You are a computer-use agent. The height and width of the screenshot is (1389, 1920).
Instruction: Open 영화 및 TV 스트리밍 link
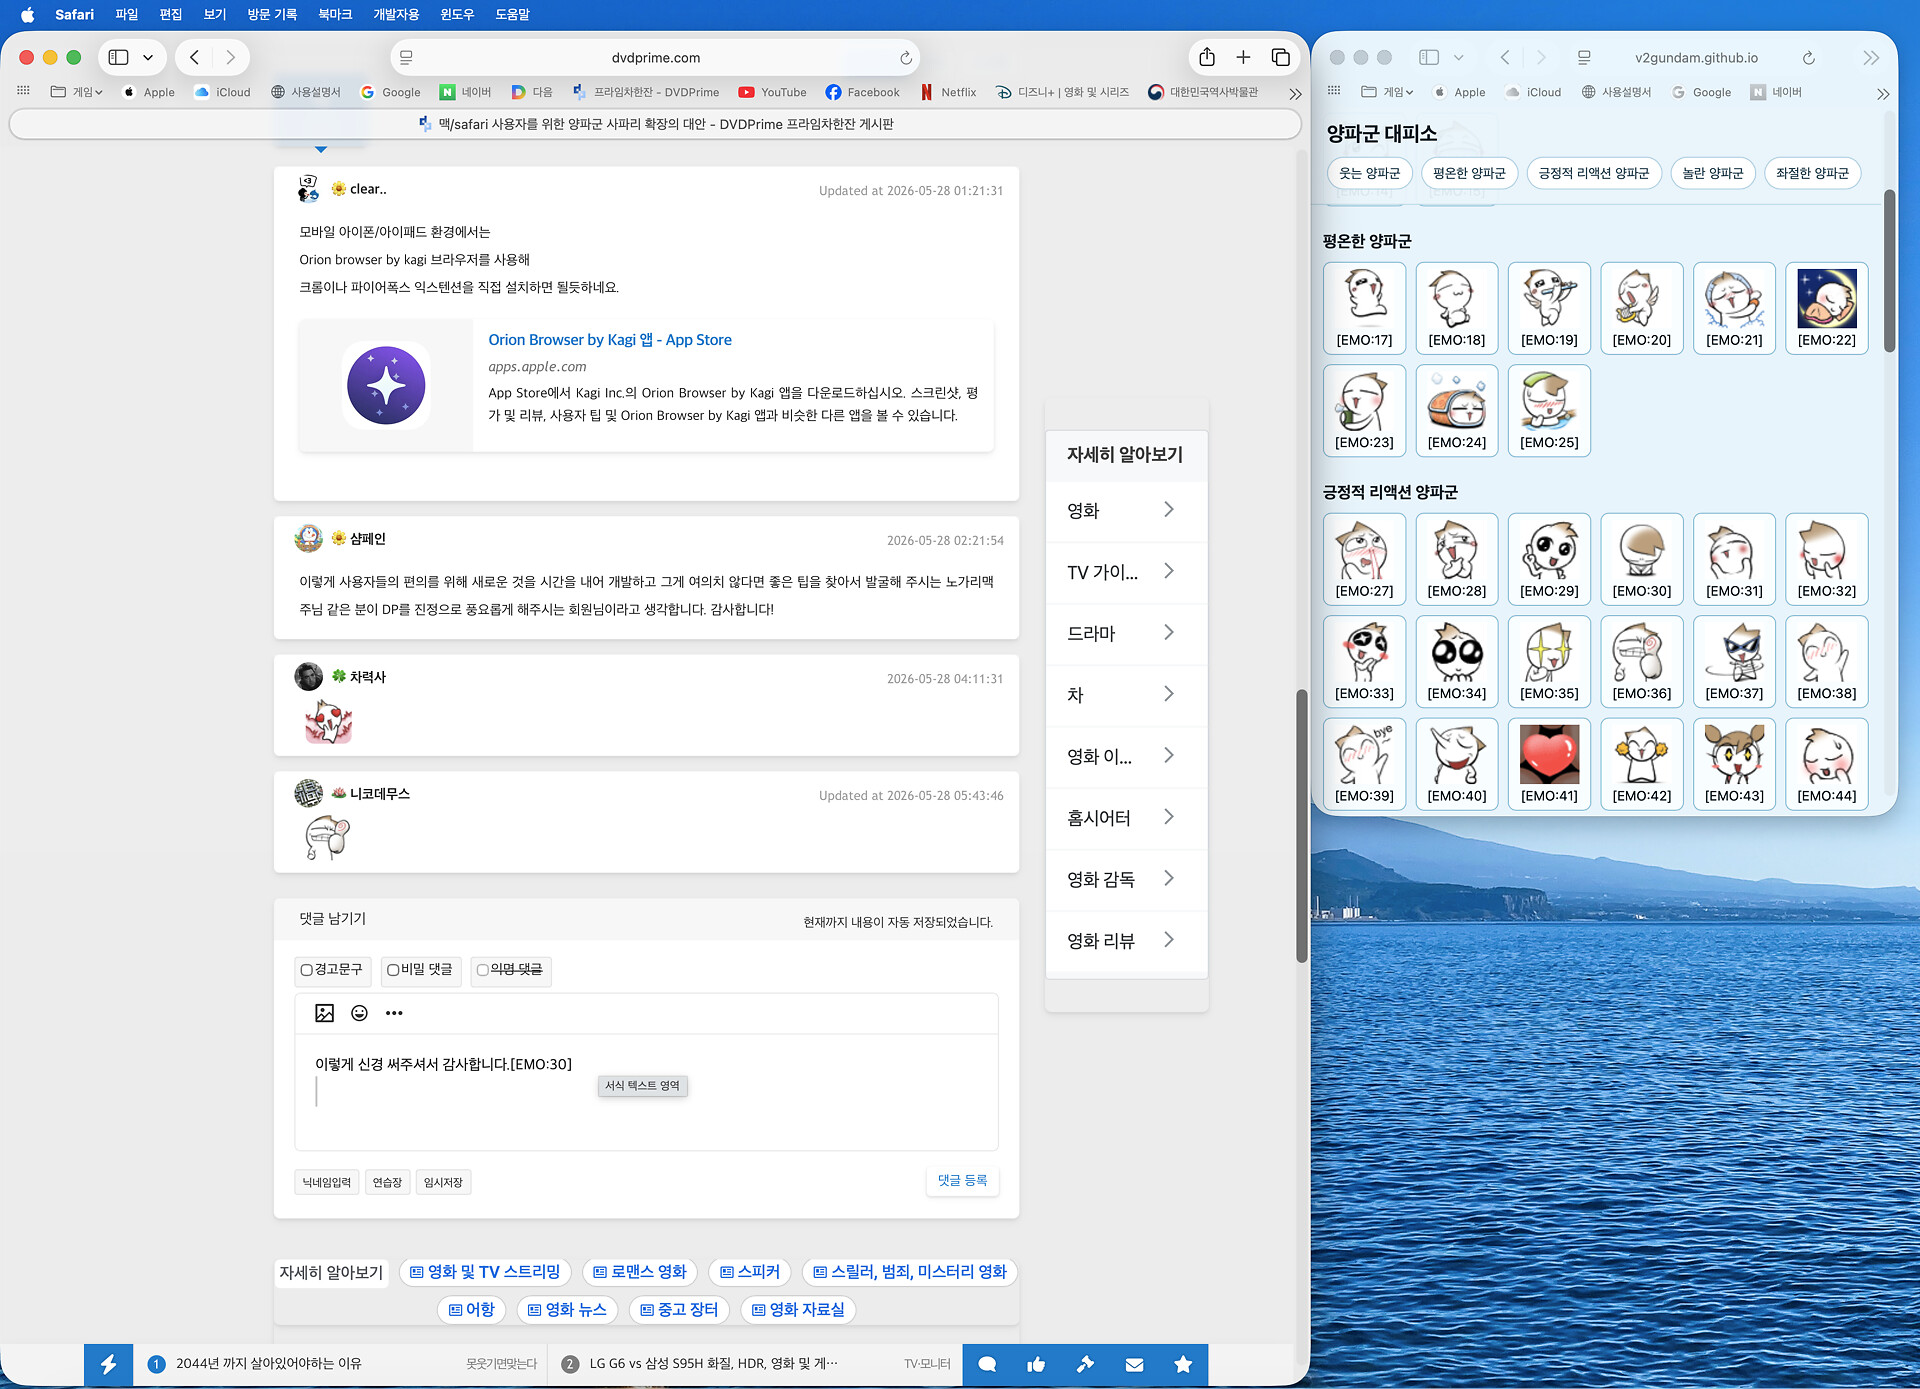click(x=485, y=1272)
